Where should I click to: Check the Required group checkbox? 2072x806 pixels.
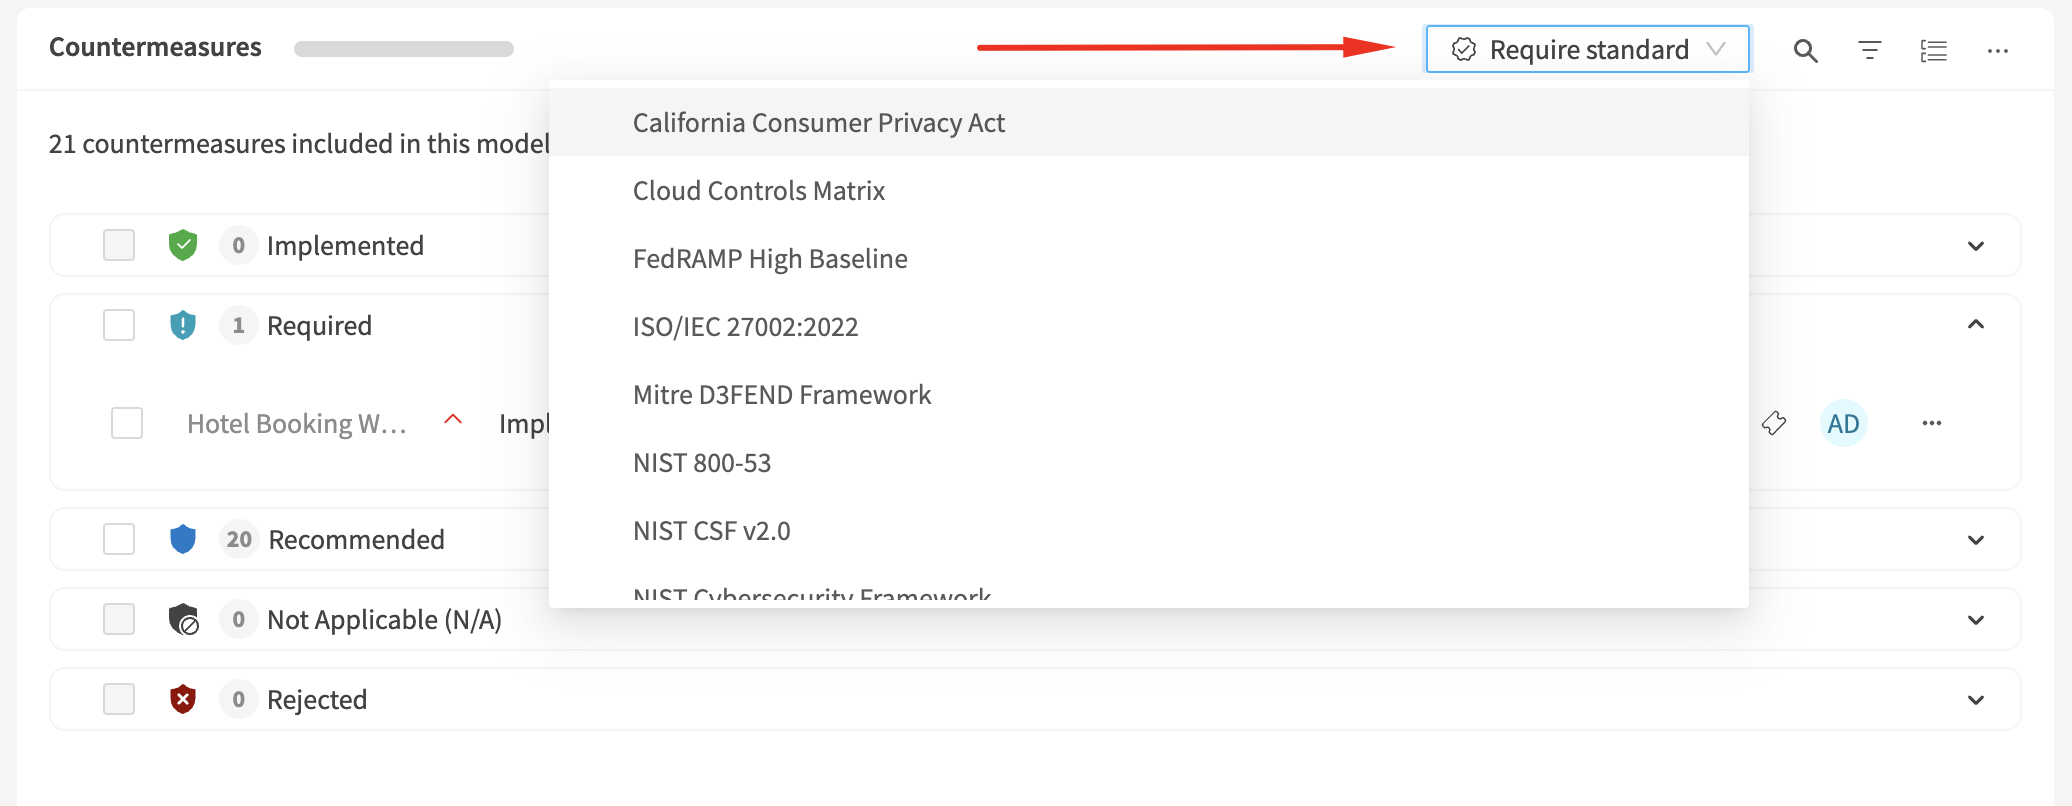[x=119, y=325]
